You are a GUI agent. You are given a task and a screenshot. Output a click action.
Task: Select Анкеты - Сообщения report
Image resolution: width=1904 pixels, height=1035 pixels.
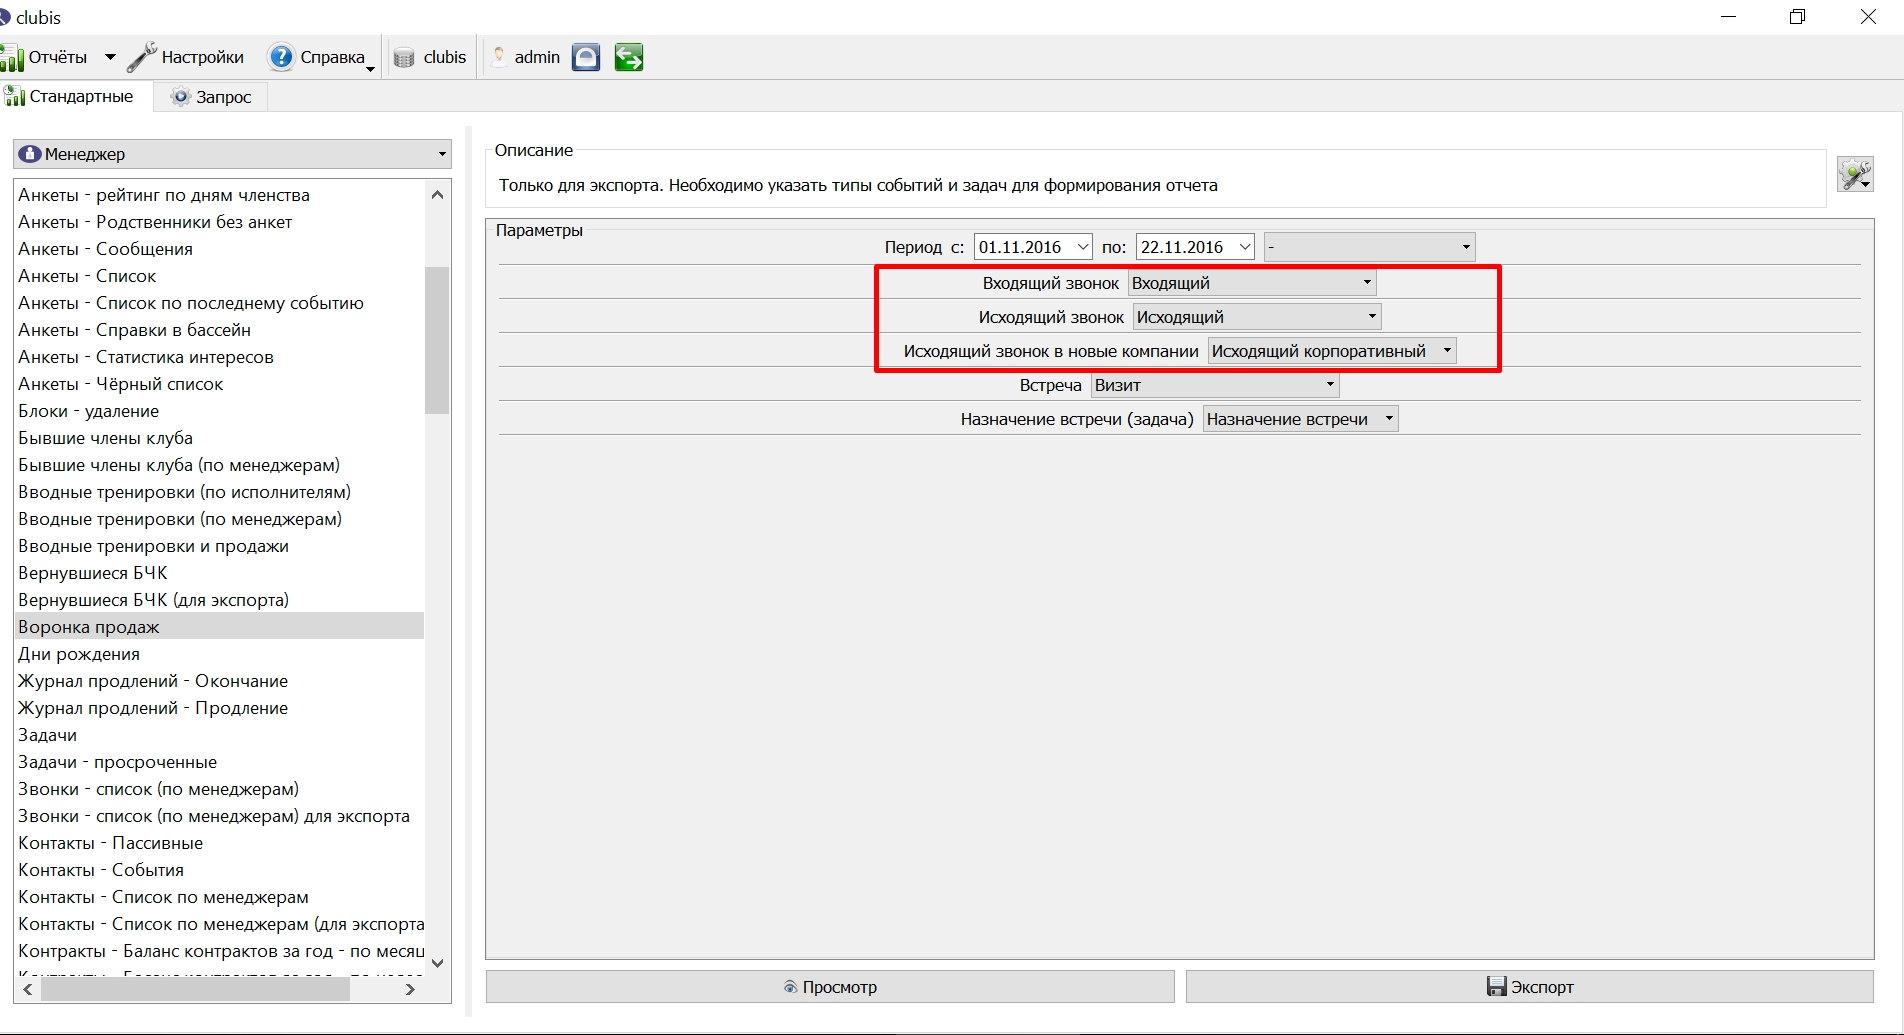click(x=220, y=249)
